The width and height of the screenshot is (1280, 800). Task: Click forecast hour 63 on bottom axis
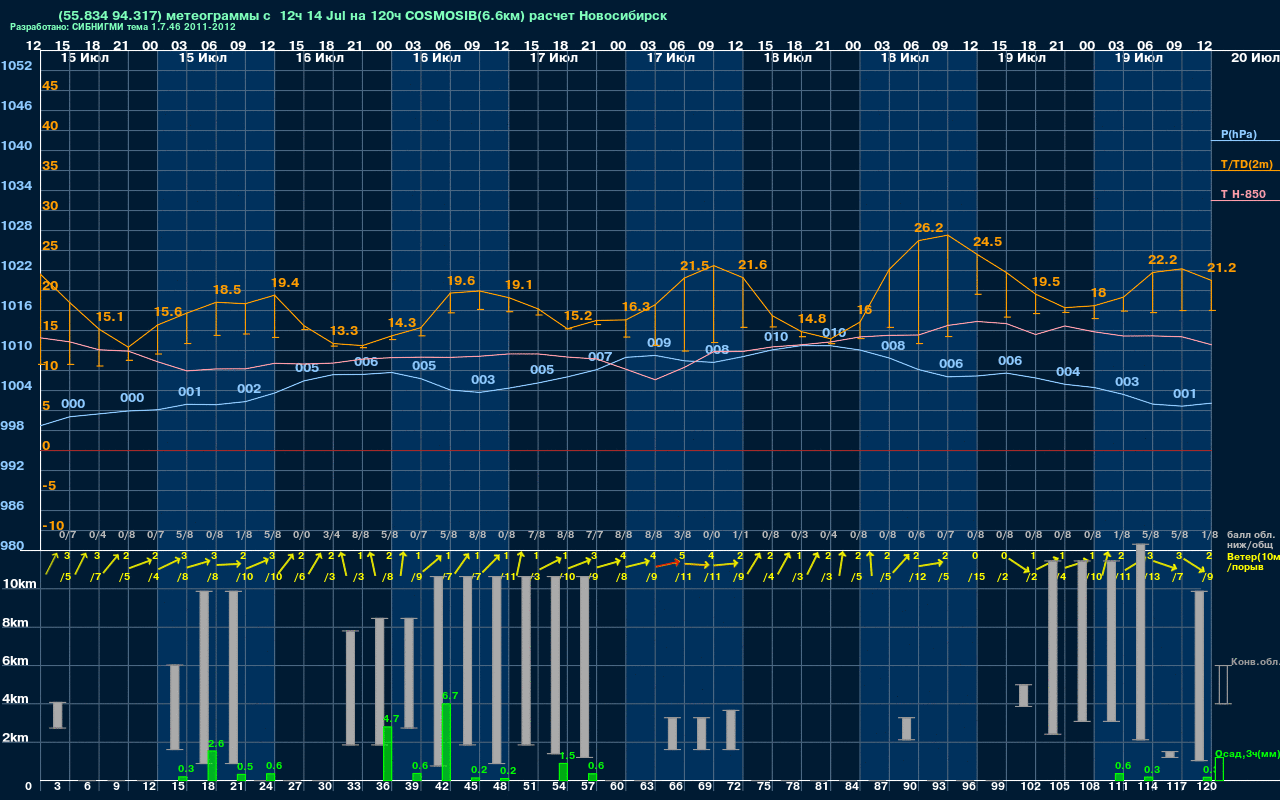tap(648, 788)
